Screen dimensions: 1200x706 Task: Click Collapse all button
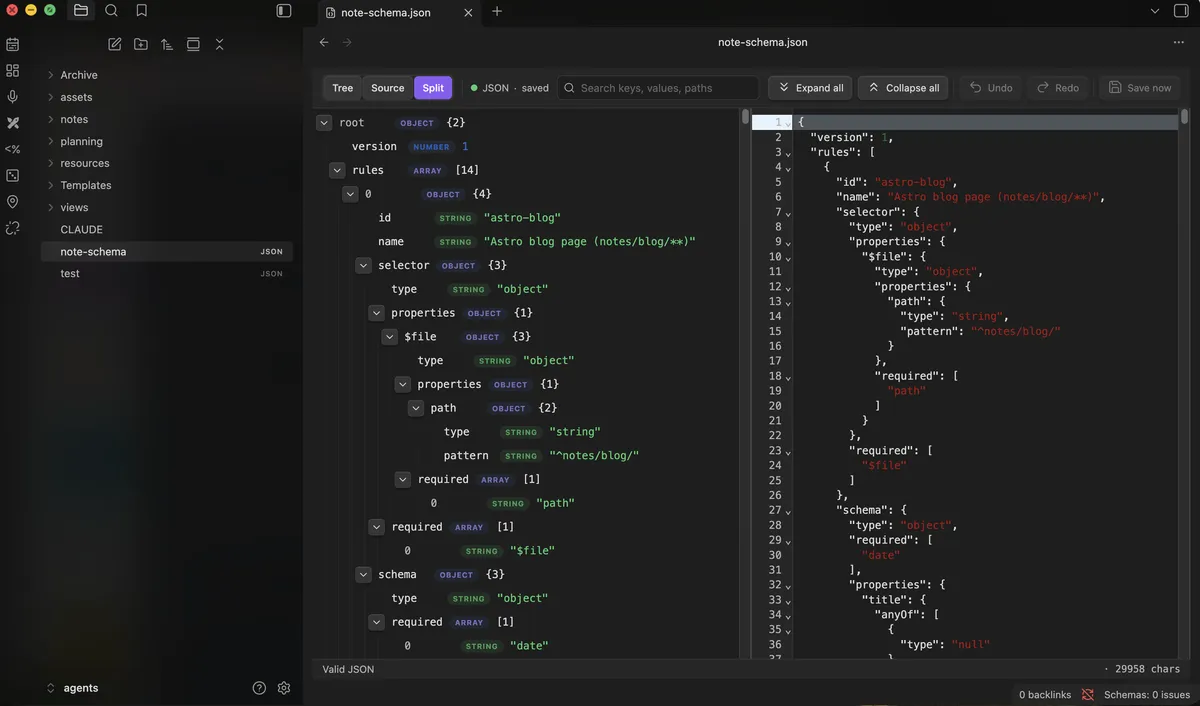902,88
